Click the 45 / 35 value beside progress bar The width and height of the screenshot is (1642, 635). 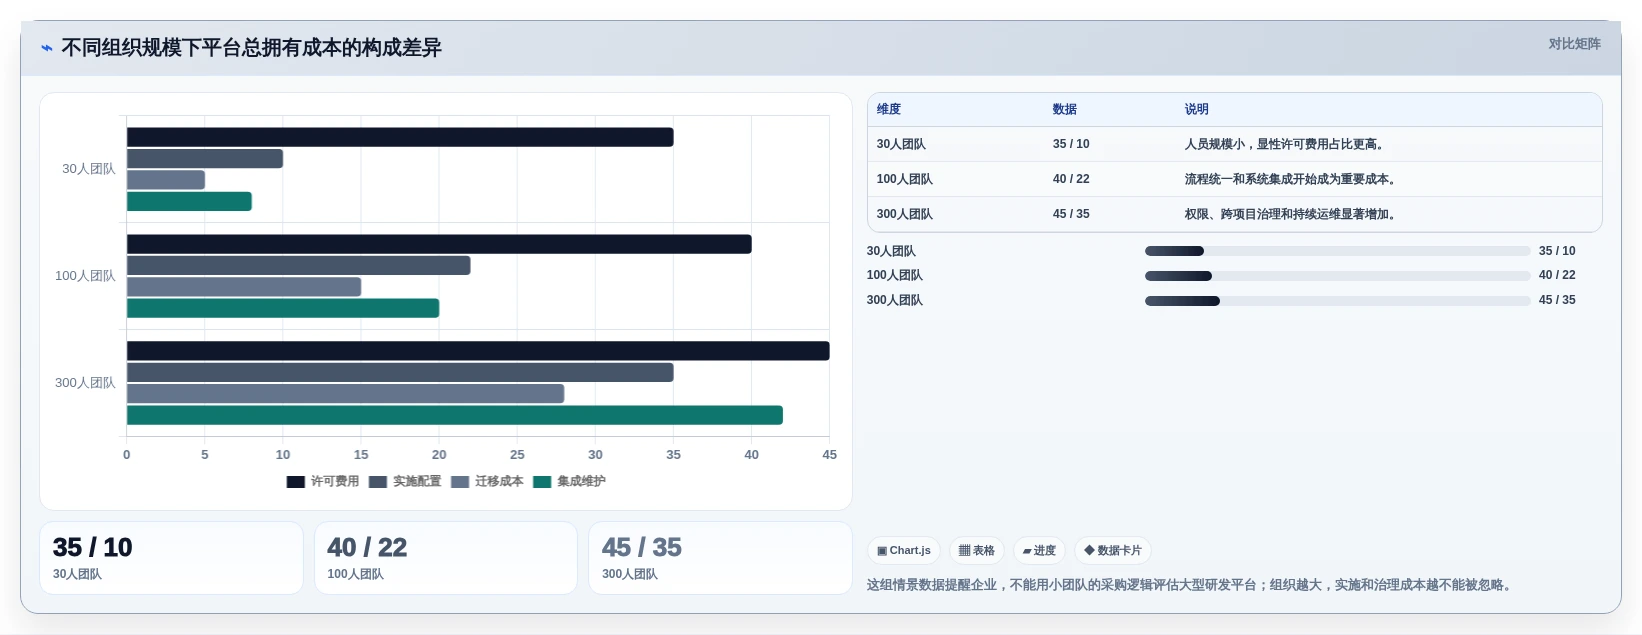click(x=1557, y=300)
